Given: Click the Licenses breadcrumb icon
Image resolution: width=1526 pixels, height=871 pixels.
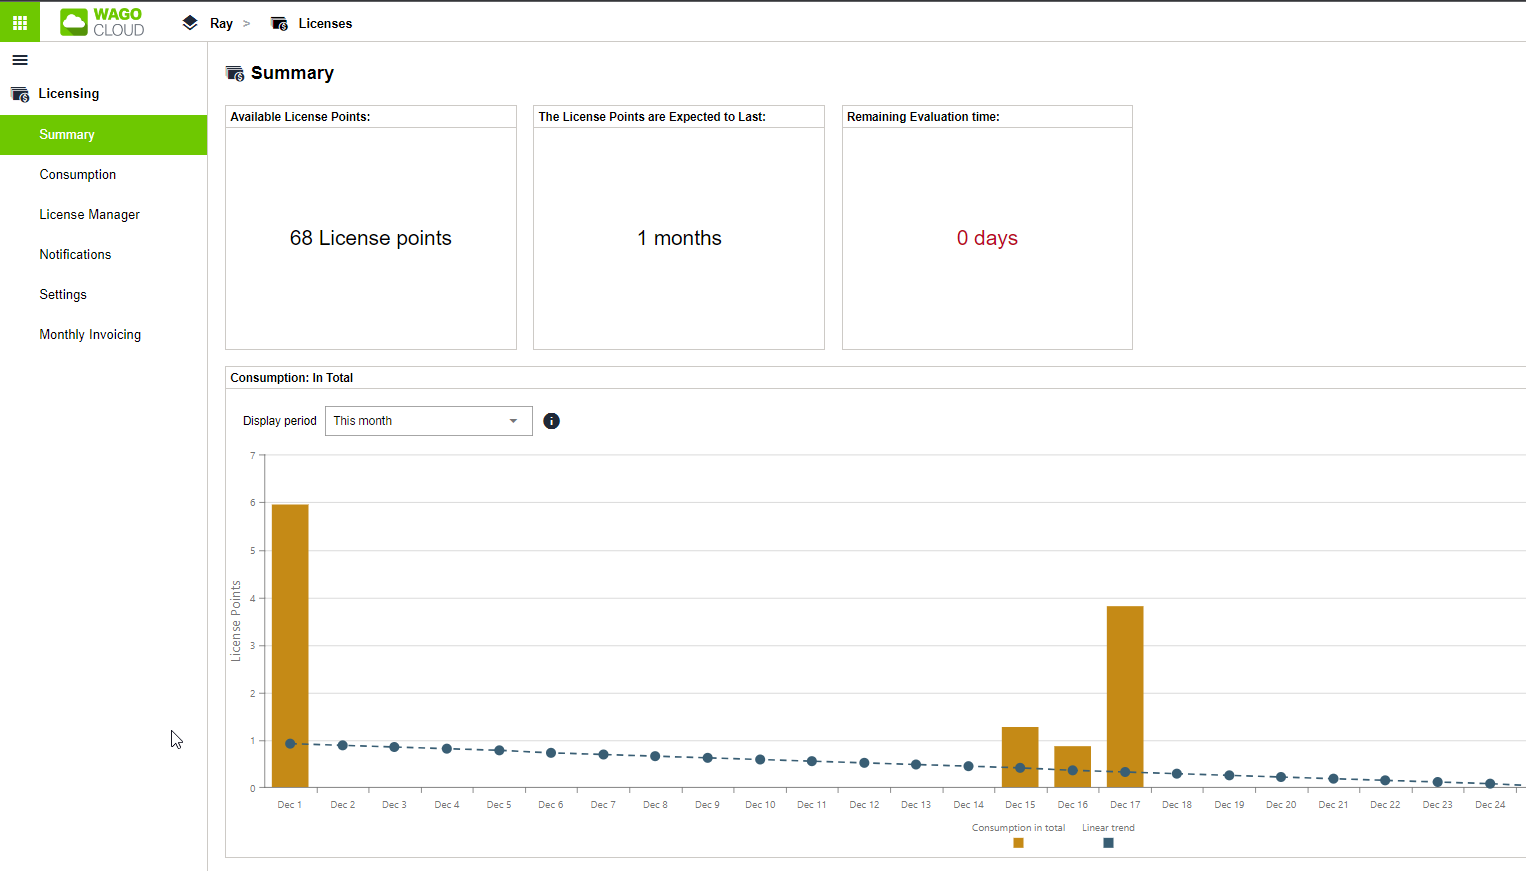Looking at the screenshot, I should 280,23.
